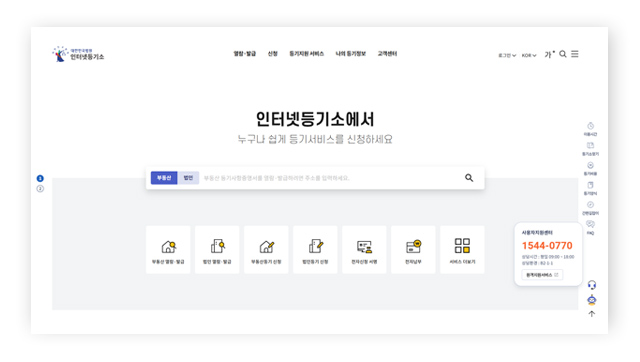
Task: Open 부동산 열람·발급 house icon card
Action: 168,249
